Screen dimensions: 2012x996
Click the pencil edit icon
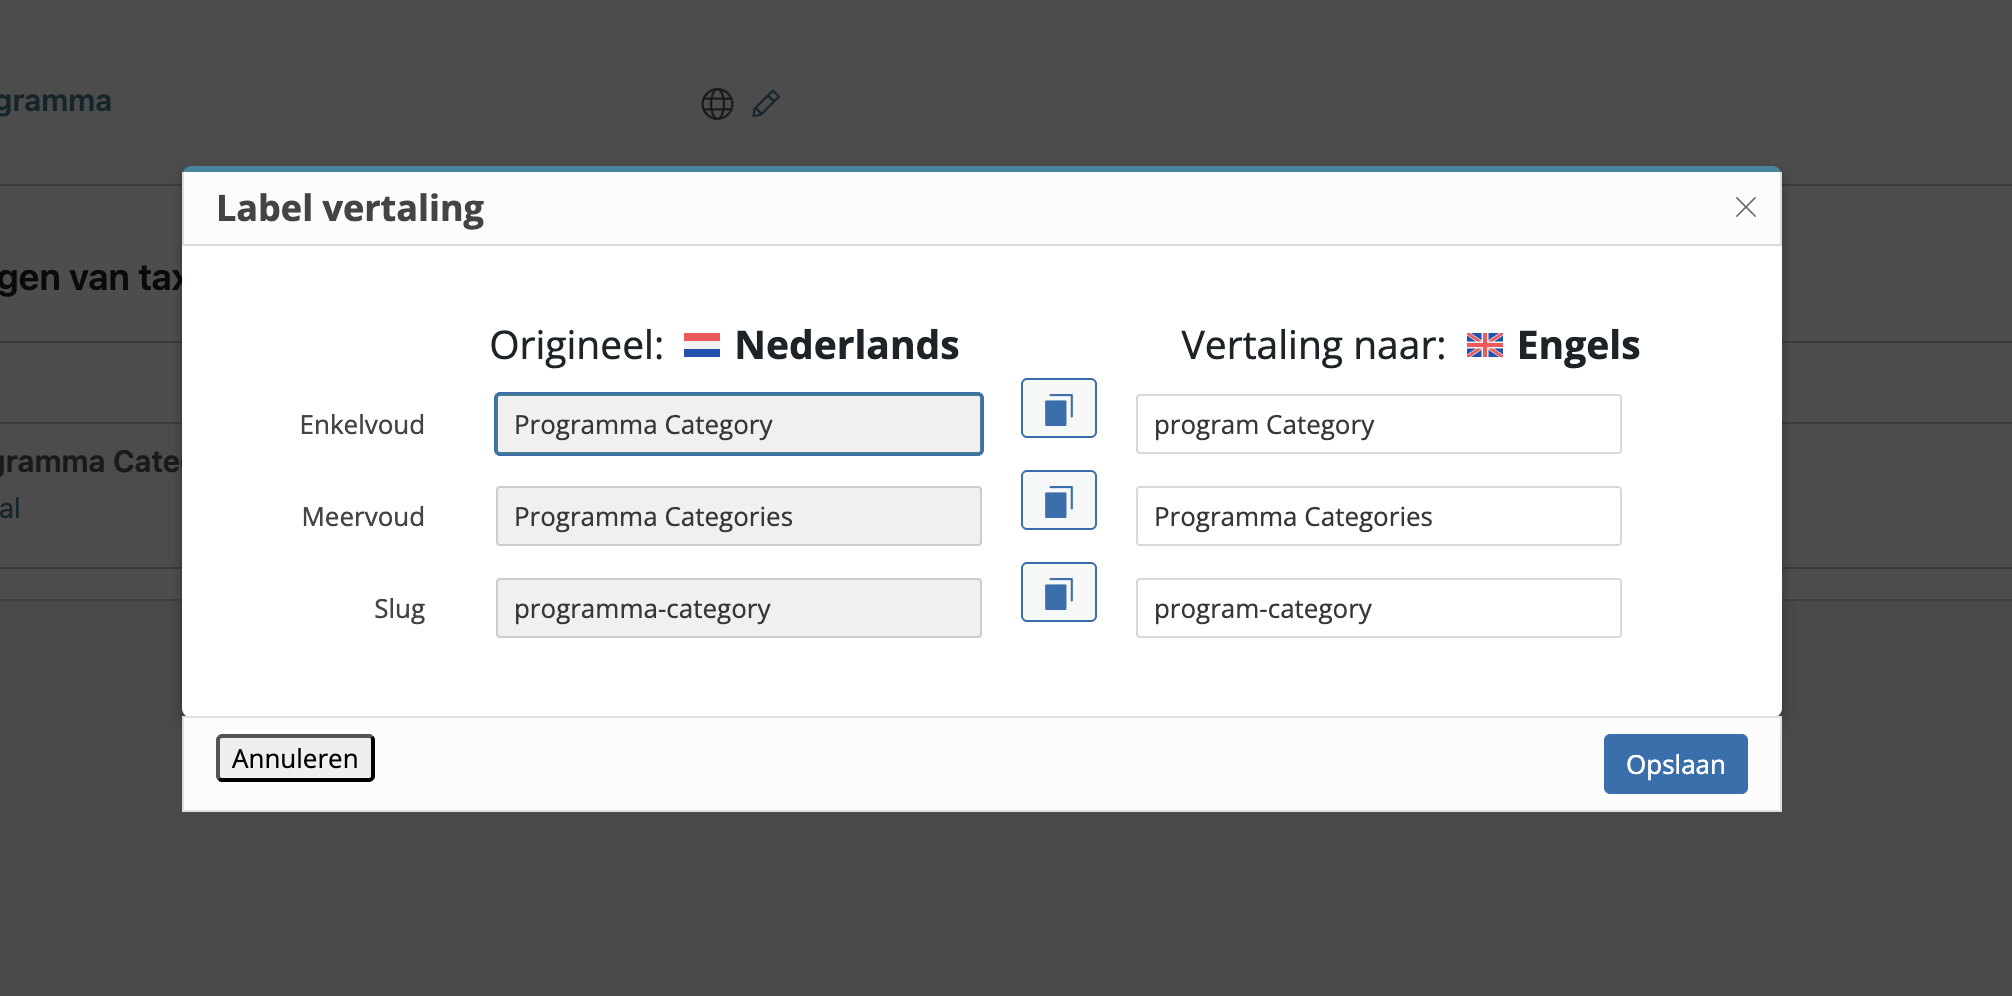point(766,104)
